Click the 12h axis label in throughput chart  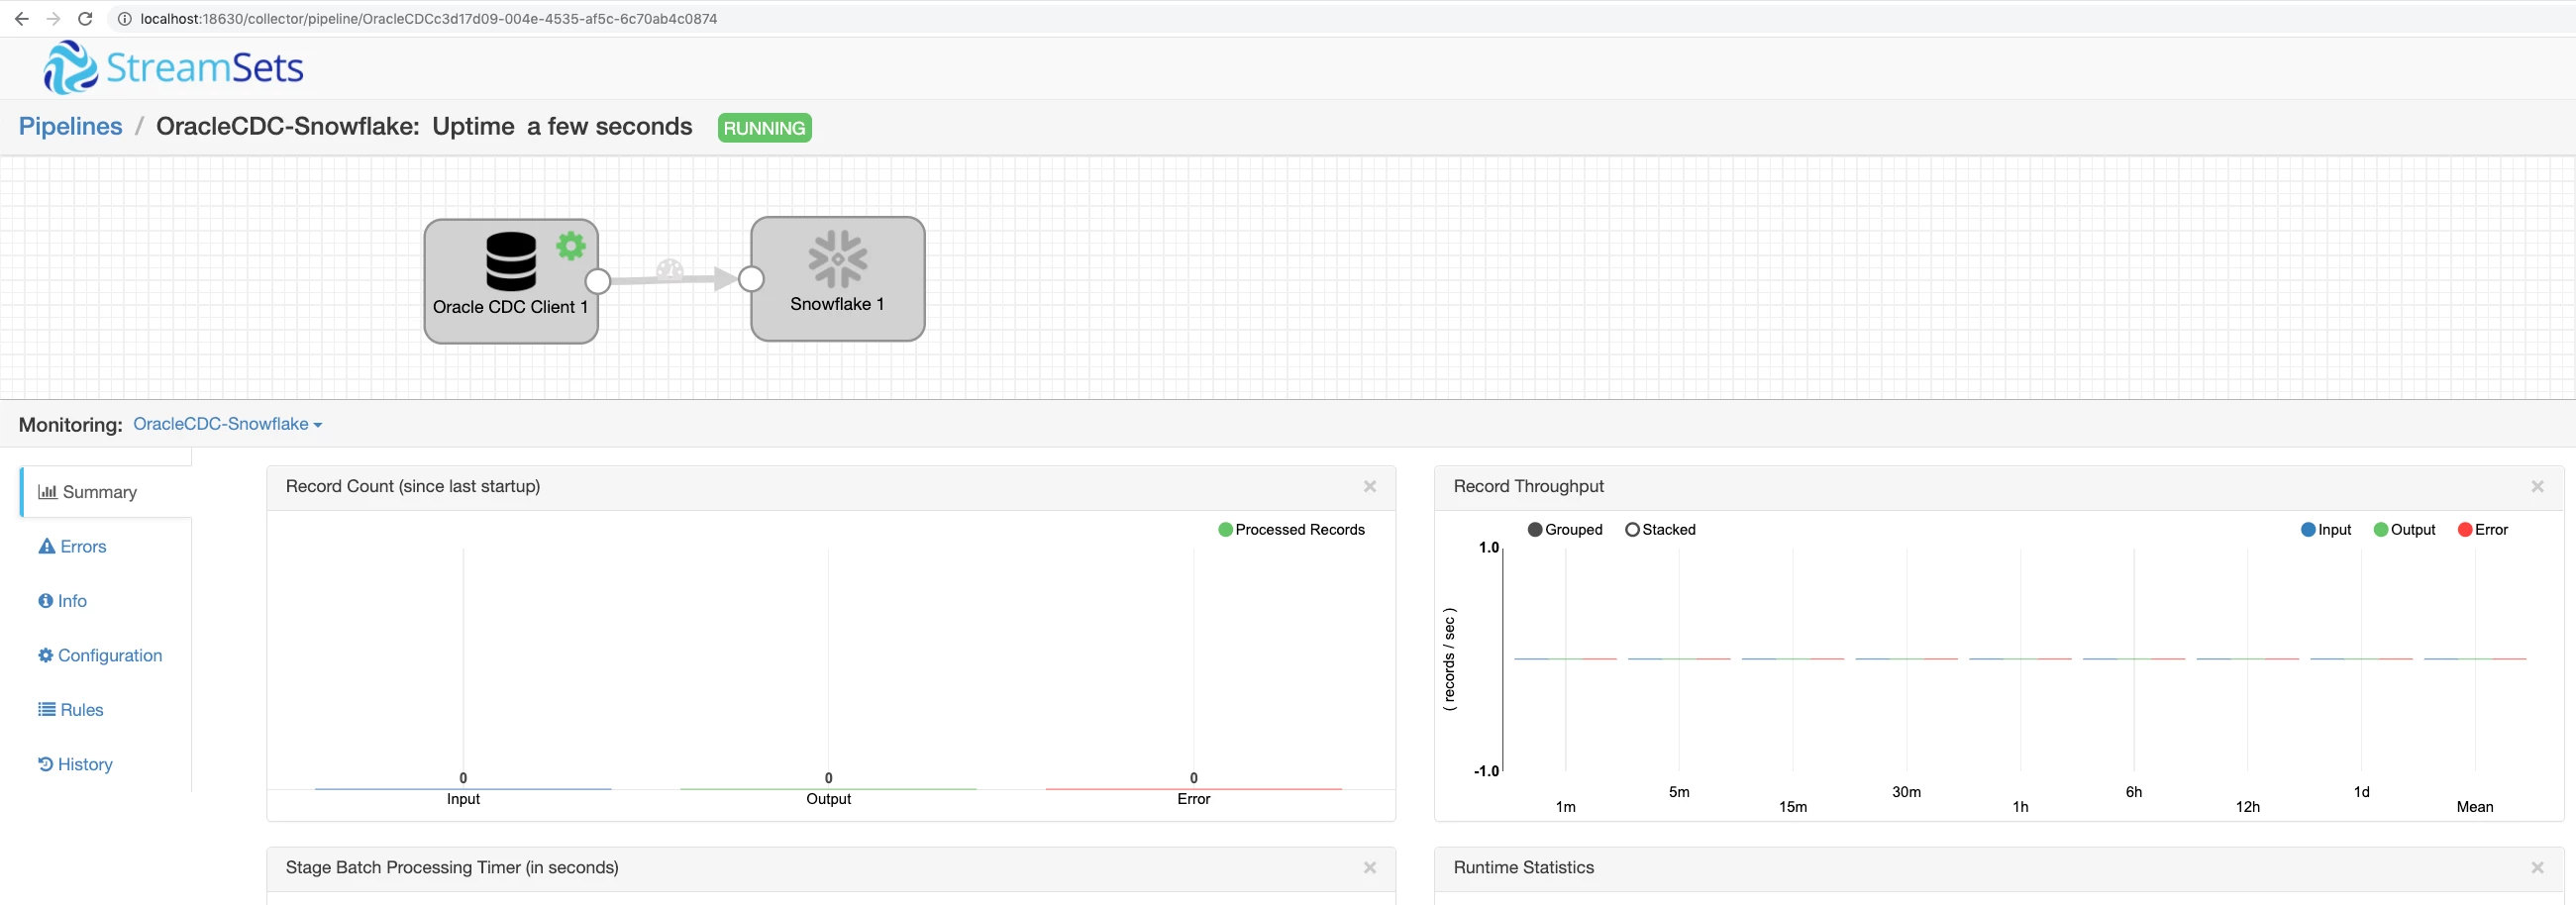[2247, 806]
